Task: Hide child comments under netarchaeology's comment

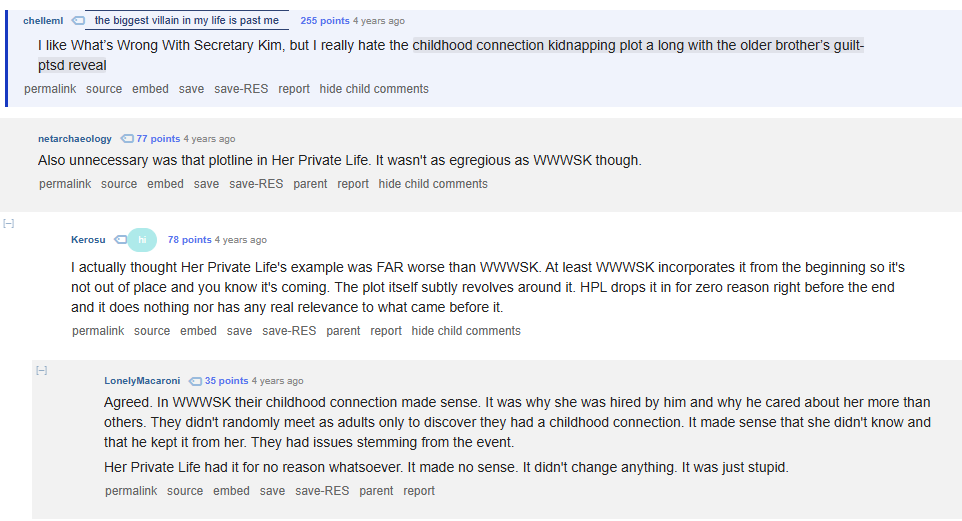Action: [x=433, y=184]
